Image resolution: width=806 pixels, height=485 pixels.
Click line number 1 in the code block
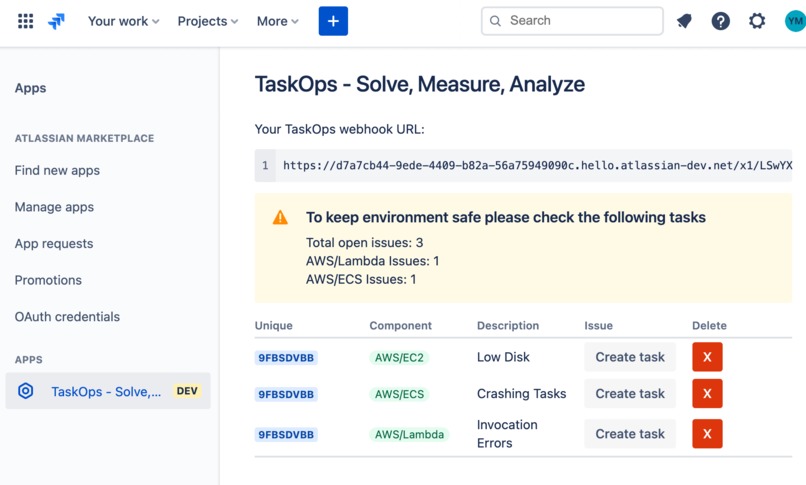pos(265,165)
